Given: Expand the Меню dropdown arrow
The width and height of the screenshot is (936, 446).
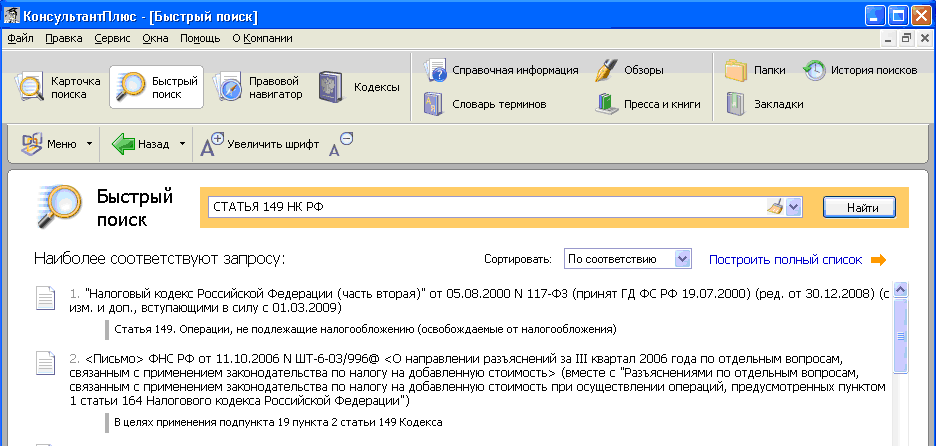Looking at the screenshot, I should pos(89,144).
